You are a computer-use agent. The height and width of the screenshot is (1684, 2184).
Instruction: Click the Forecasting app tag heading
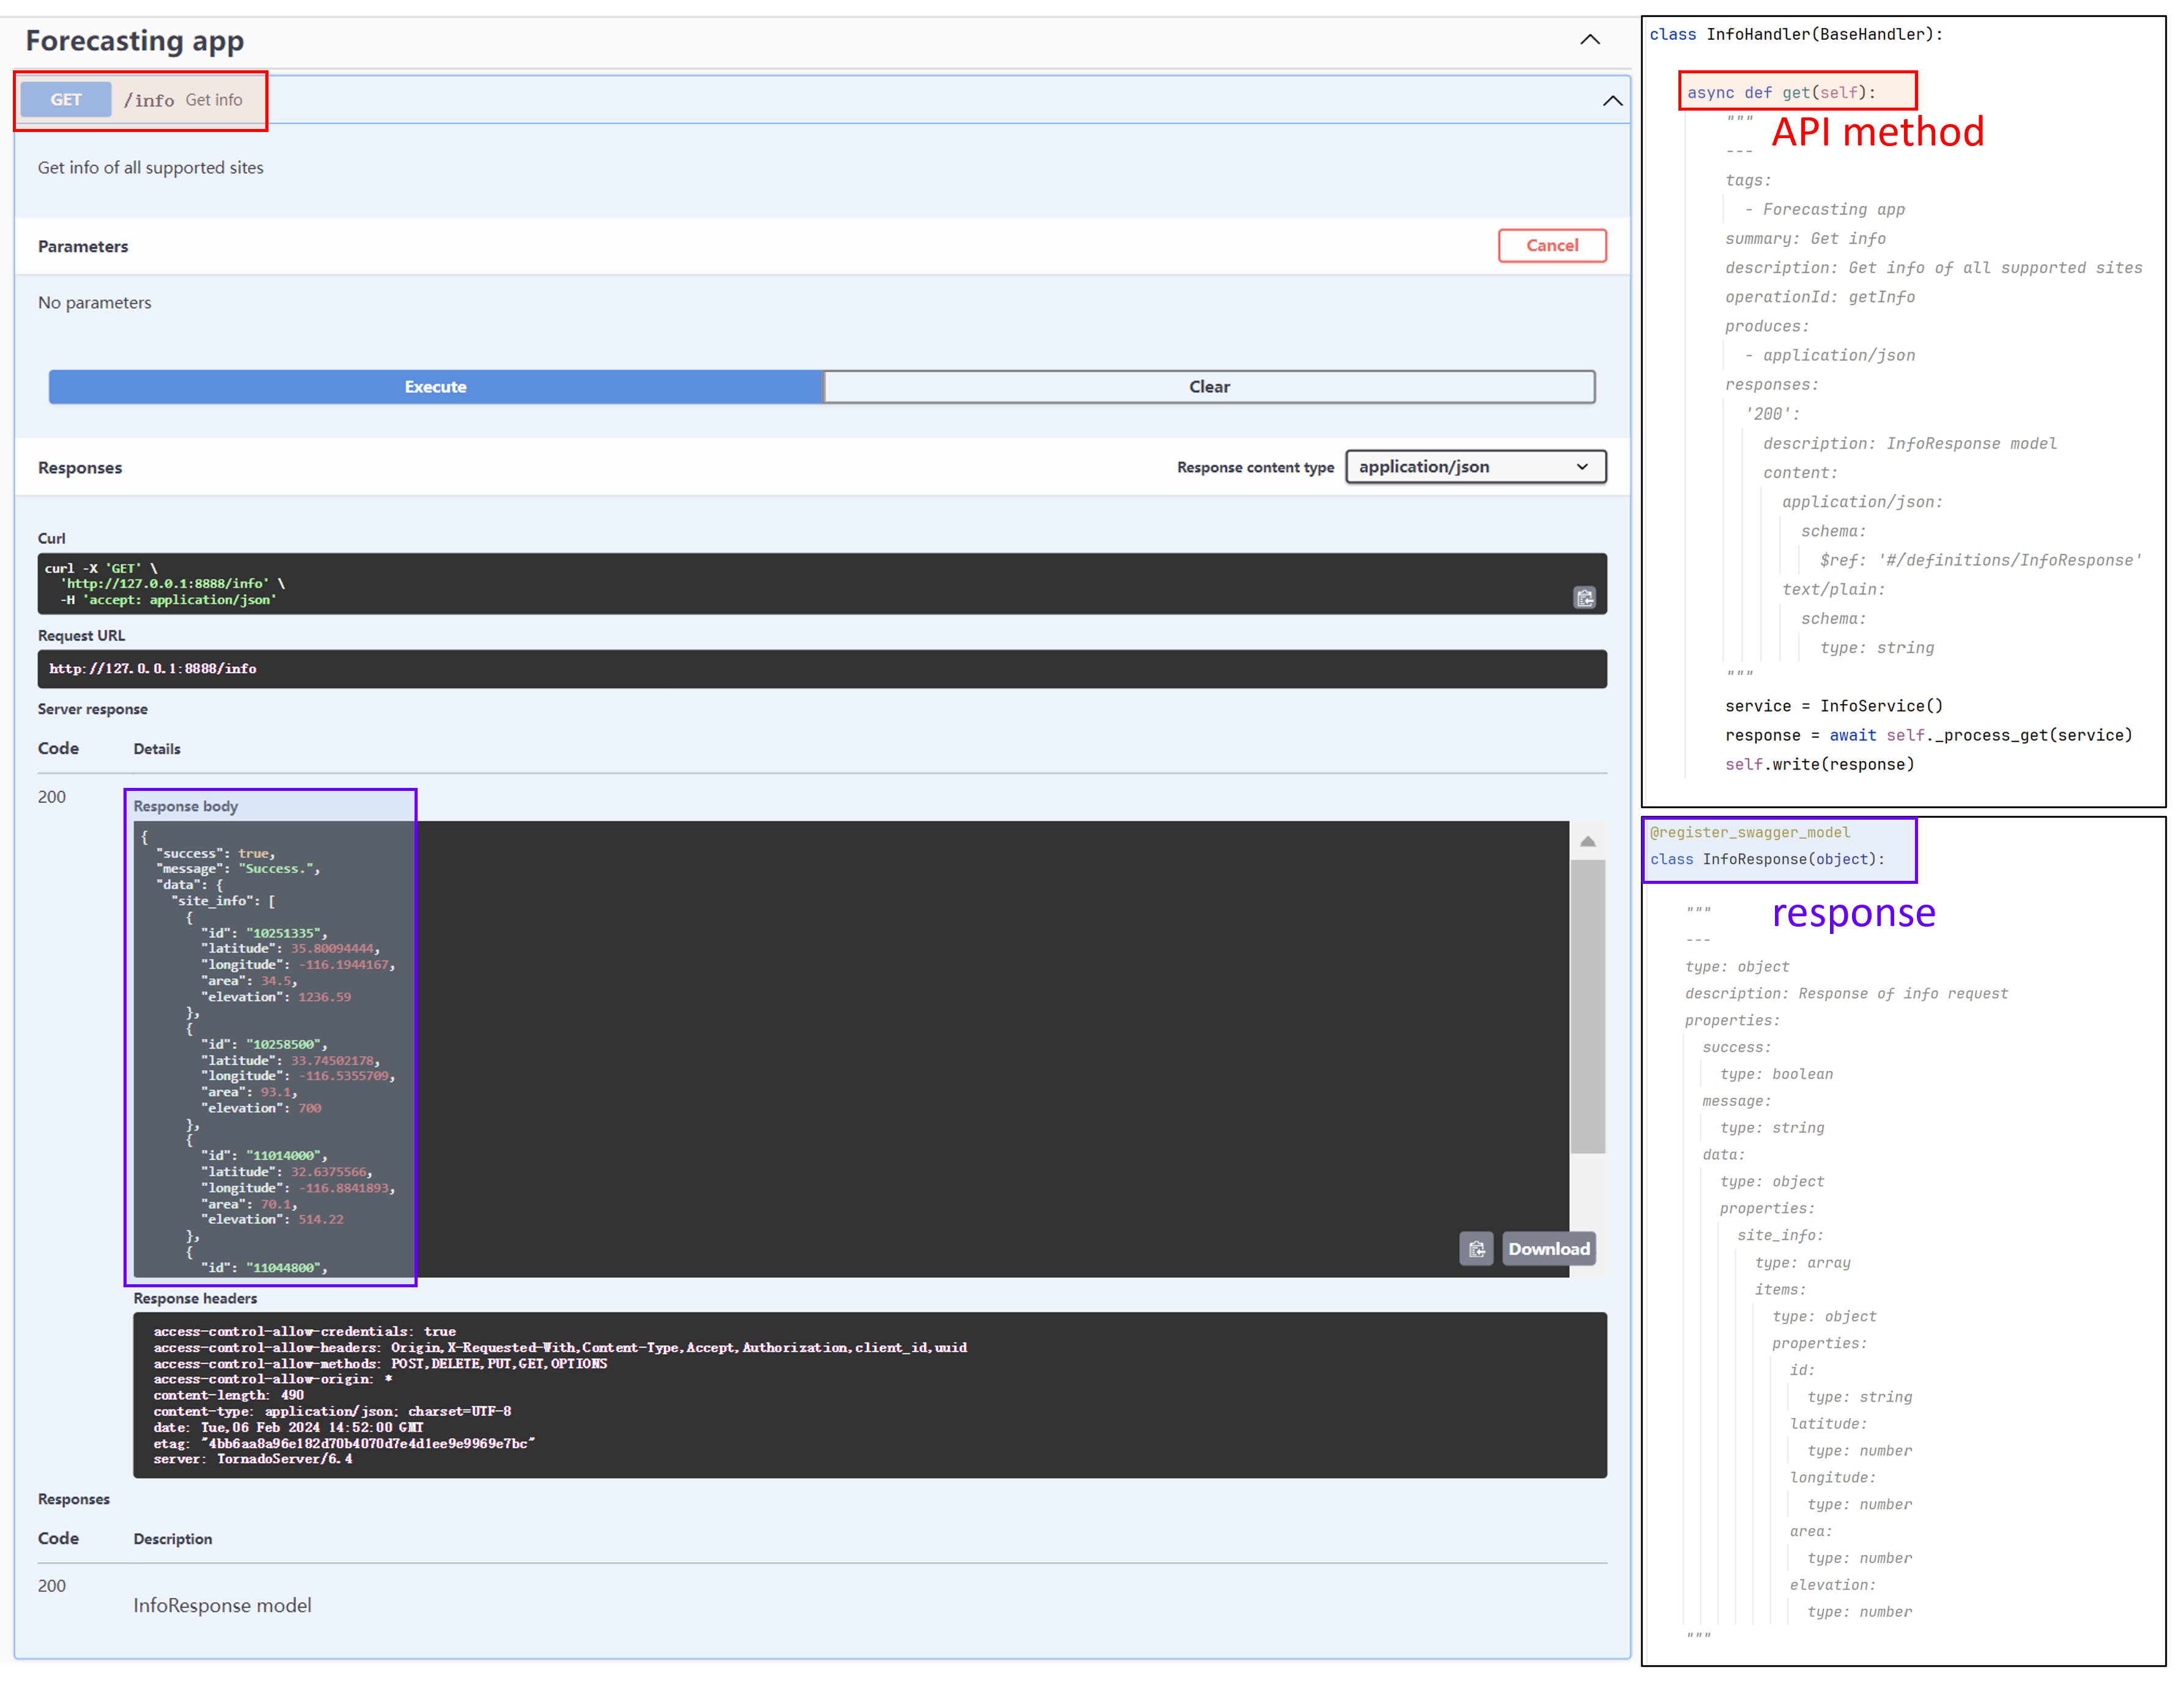click(x=135, y=41)
